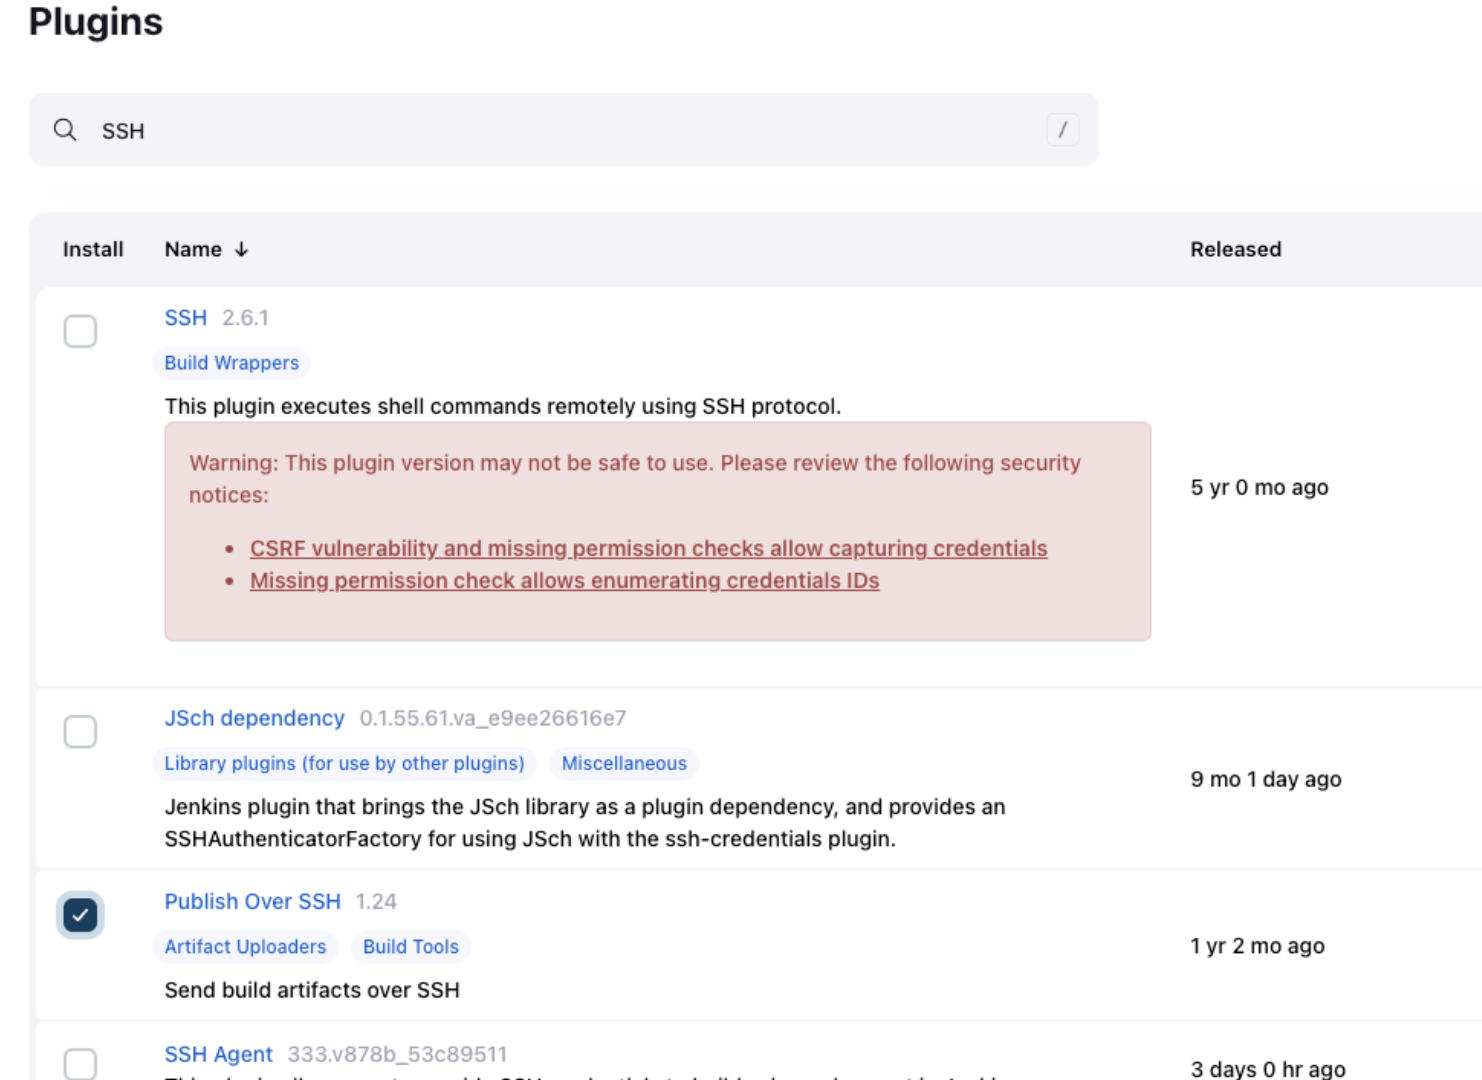This screenshot has width=1482, height=1080.
Task: Open the Publish Over SSH plugin link
Action: click(252, 902)
